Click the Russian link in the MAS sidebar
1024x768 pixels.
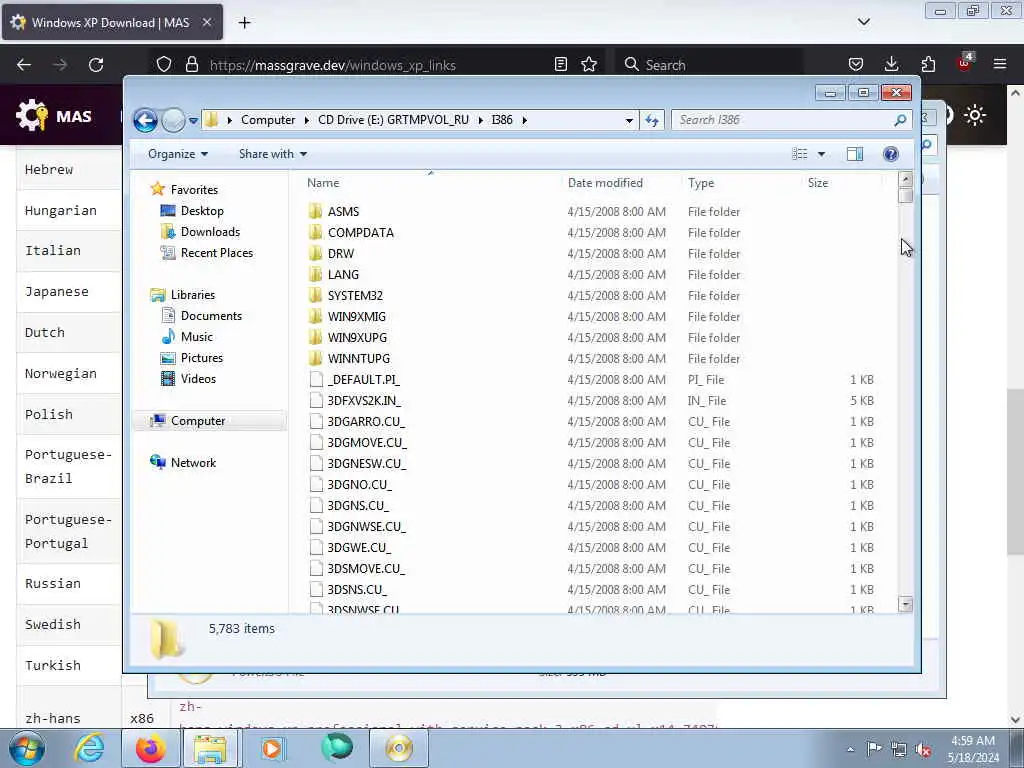point(53,584)
